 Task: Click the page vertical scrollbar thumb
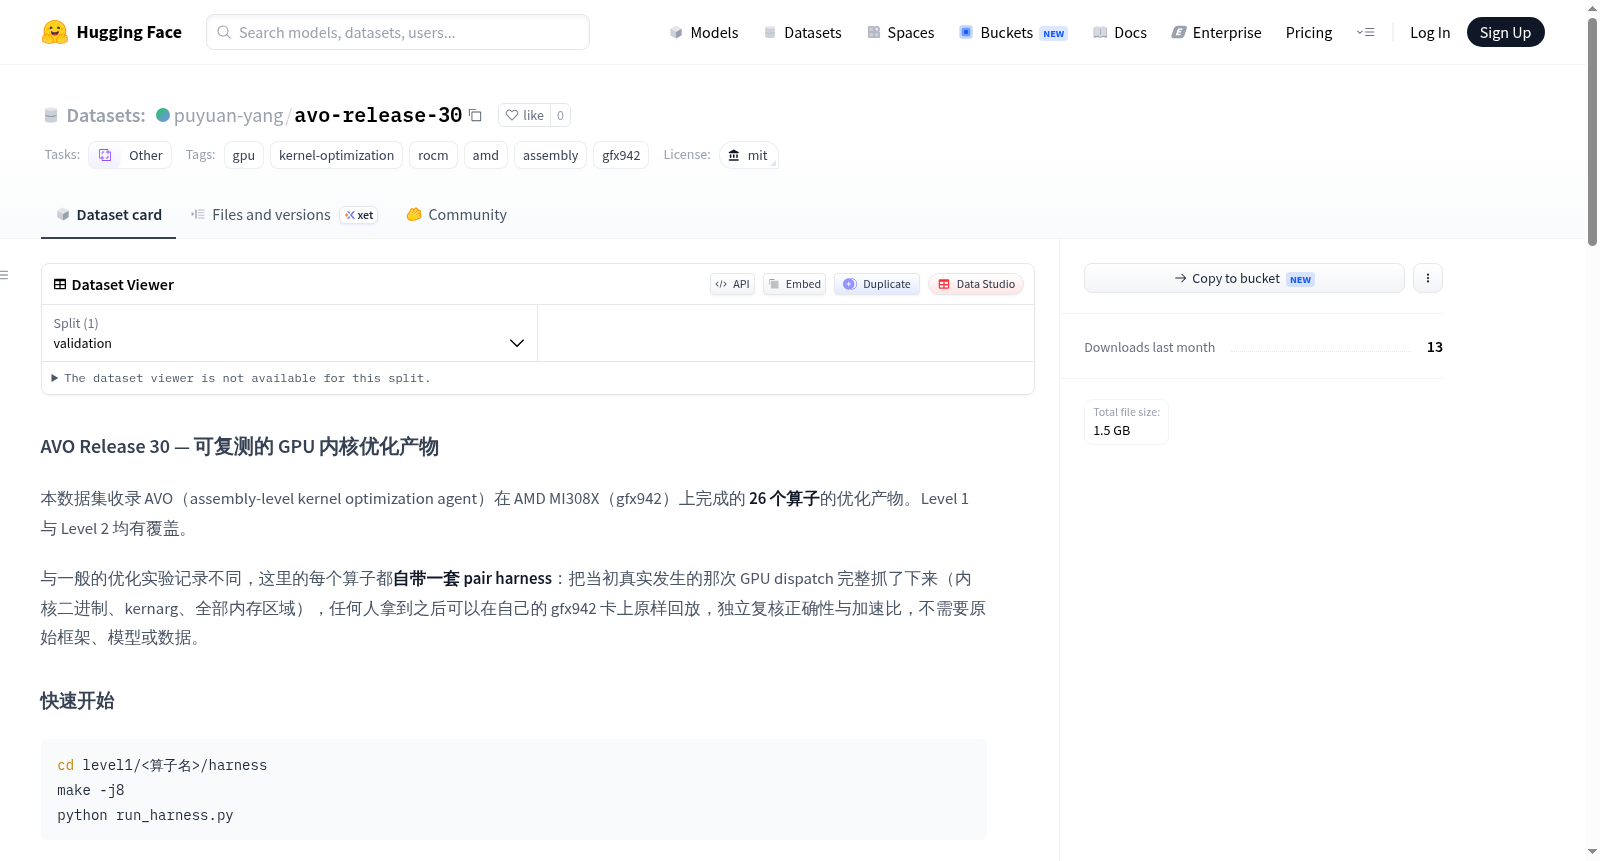point(1592,130)
